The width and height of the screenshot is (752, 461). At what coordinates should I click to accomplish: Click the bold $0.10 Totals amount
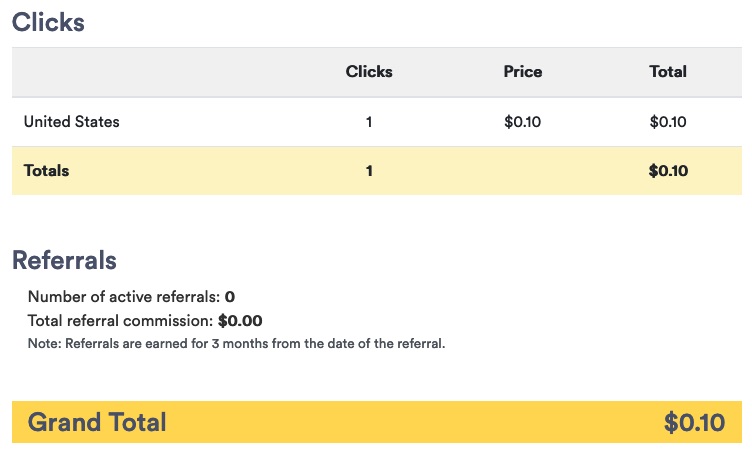668,171
